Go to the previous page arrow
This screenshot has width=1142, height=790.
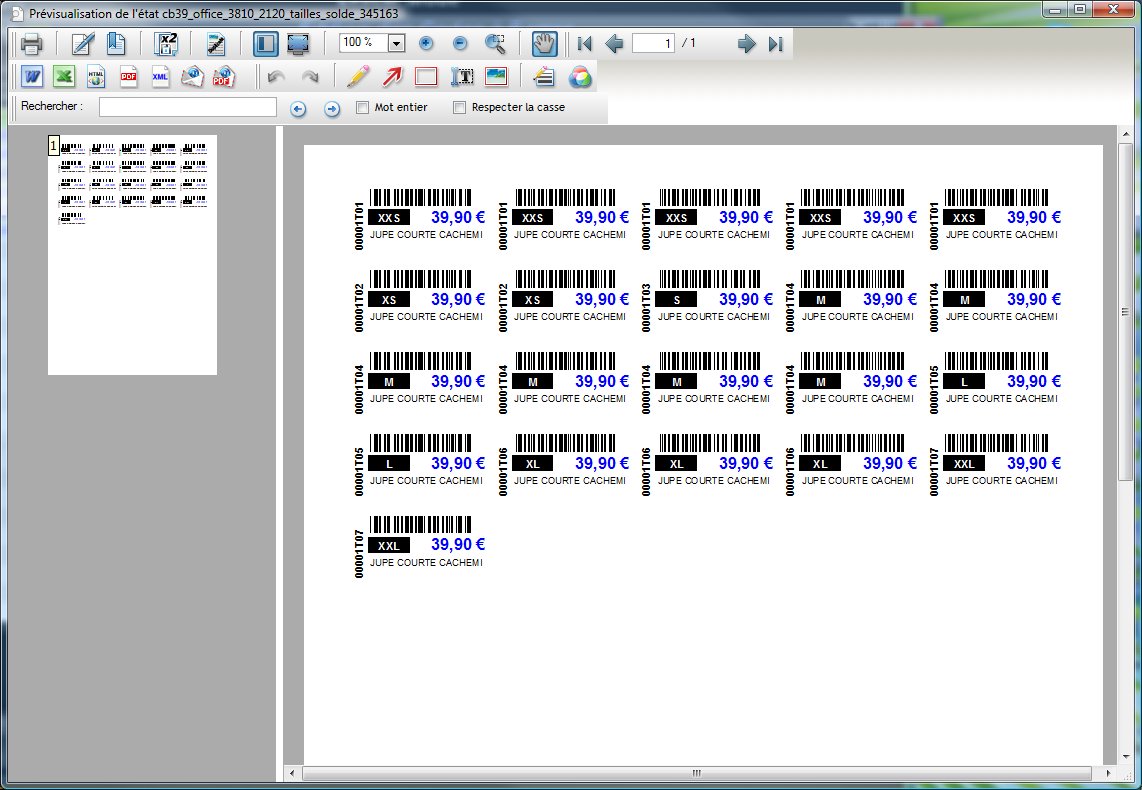614,44
